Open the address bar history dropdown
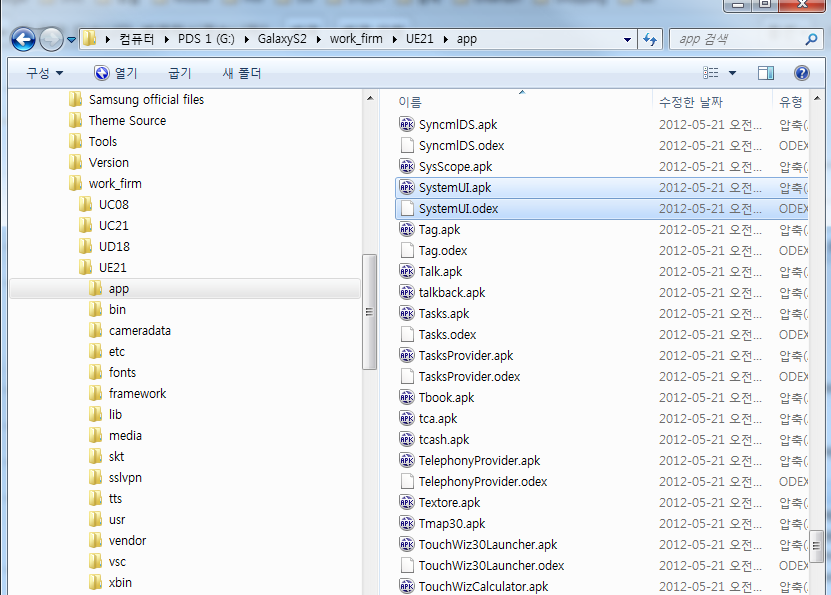Image resolution: width=831 pixels, height=595 pixels. point(627,40)
